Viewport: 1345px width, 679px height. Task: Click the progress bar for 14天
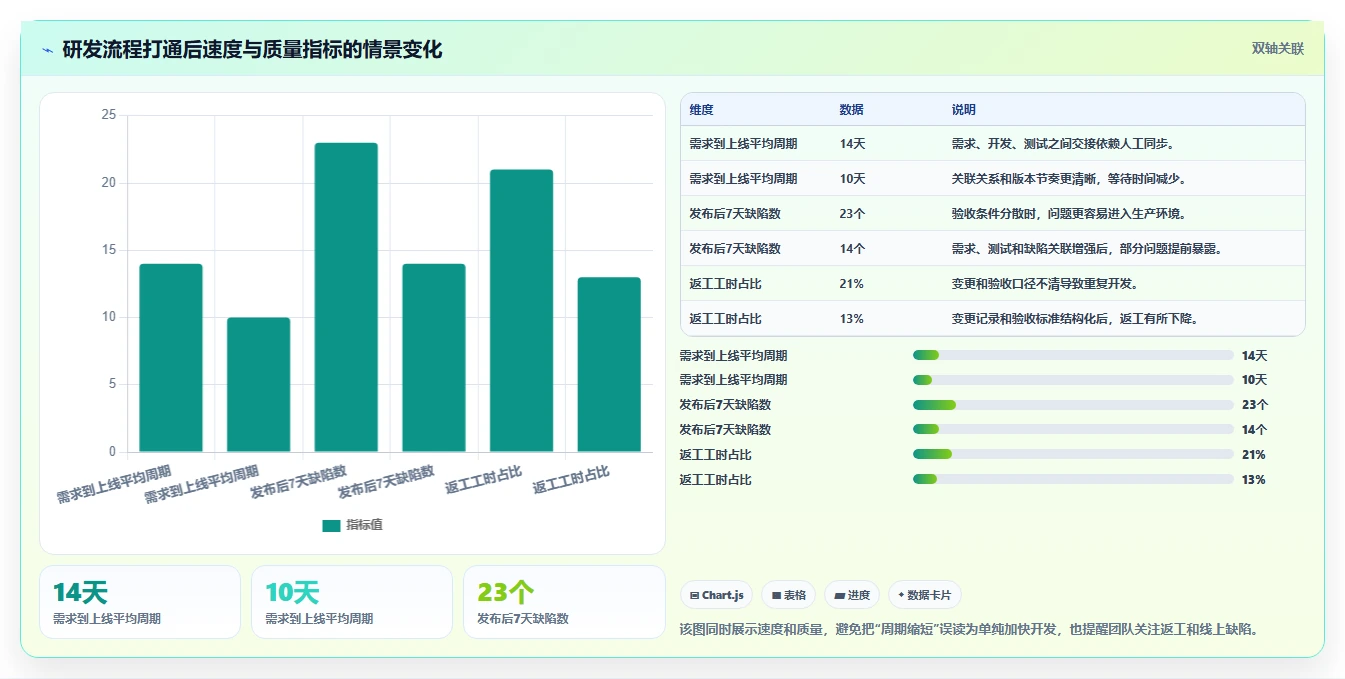(1073, 355)
